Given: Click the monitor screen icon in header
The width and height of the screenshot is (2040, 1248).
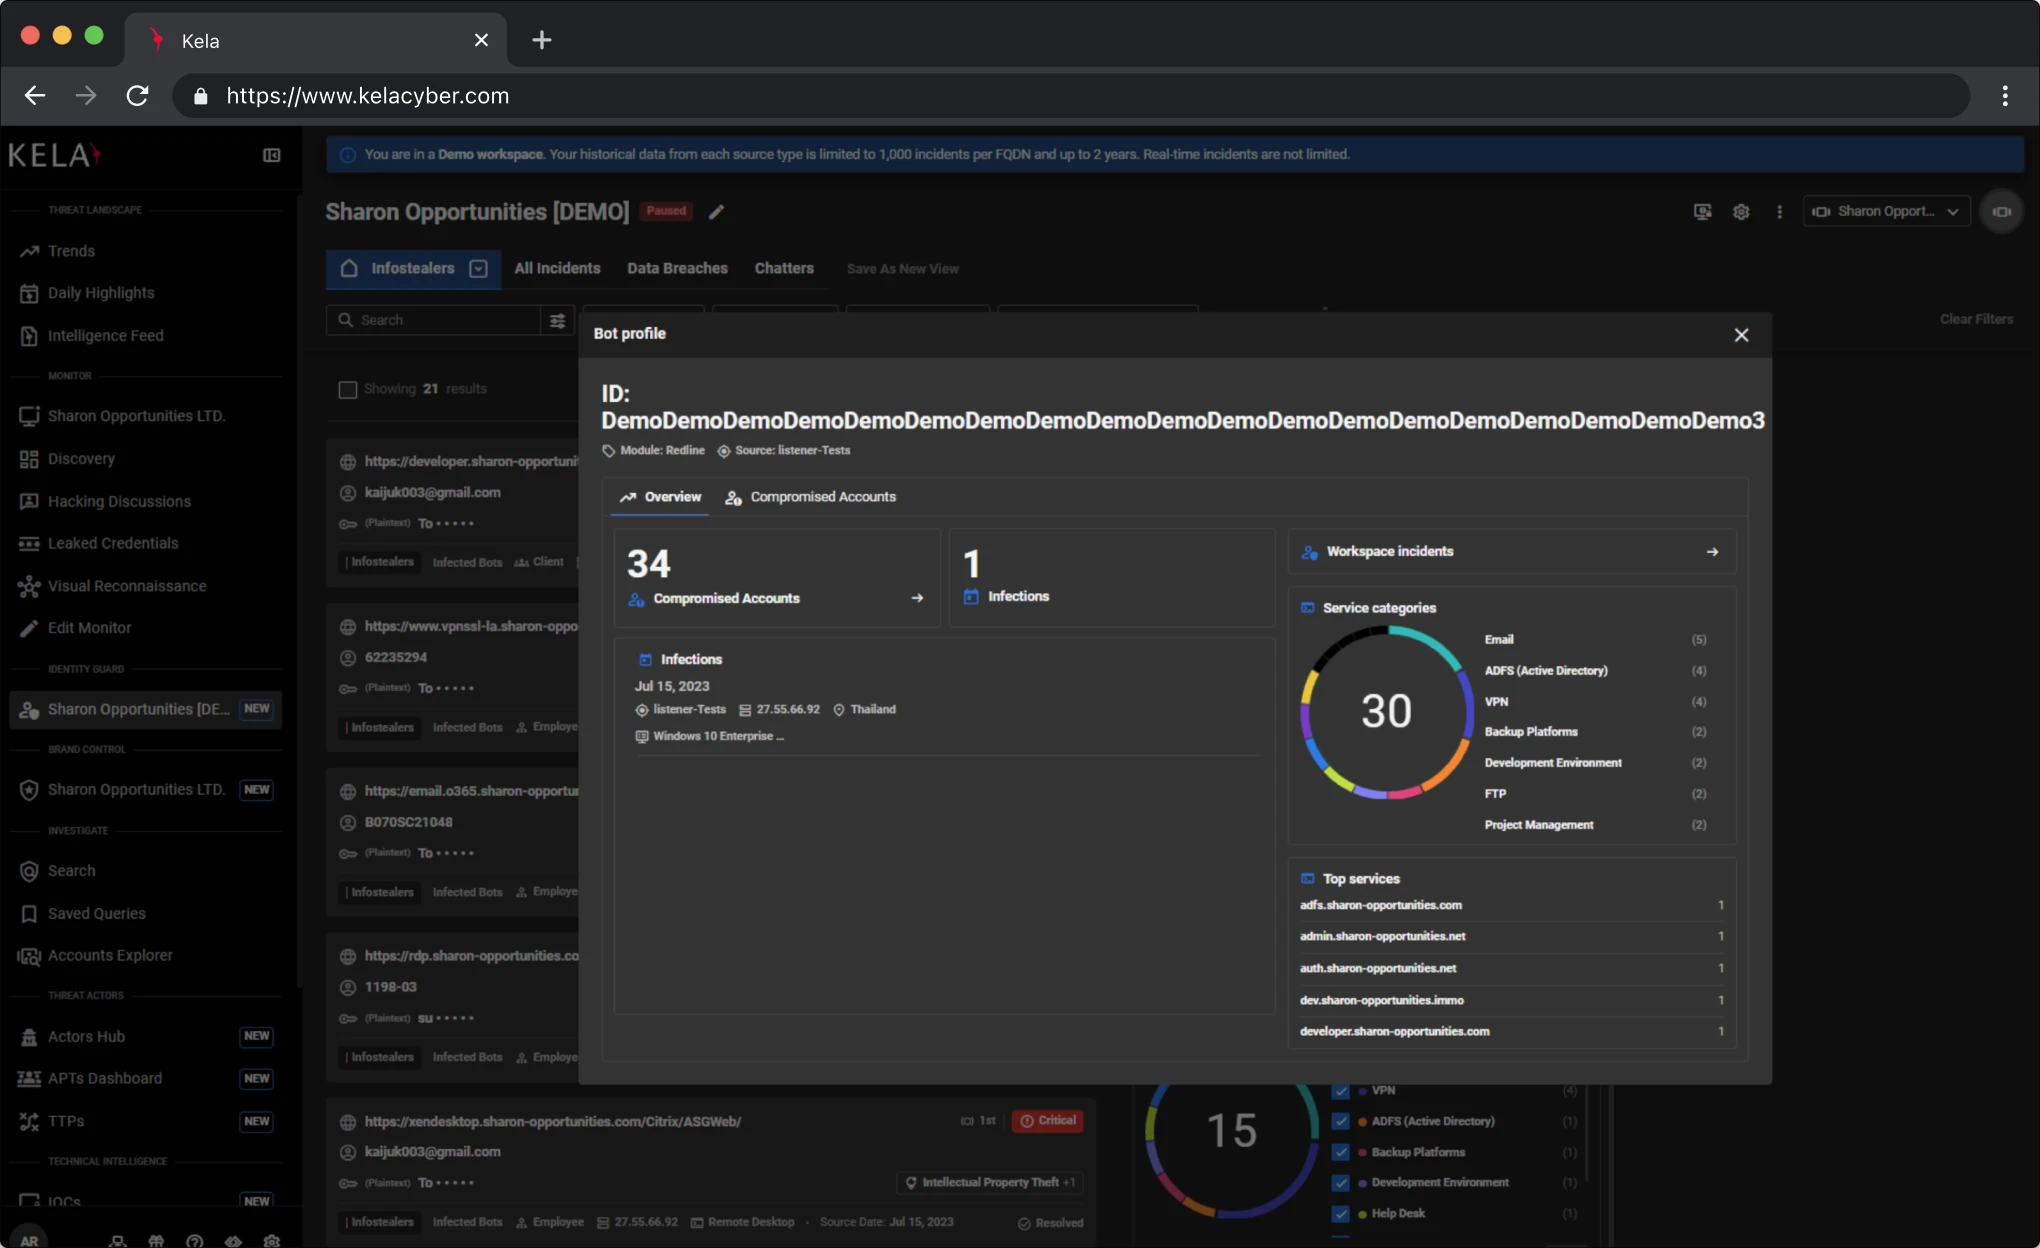Looking at the screenshot, I should pos(1702,212).
